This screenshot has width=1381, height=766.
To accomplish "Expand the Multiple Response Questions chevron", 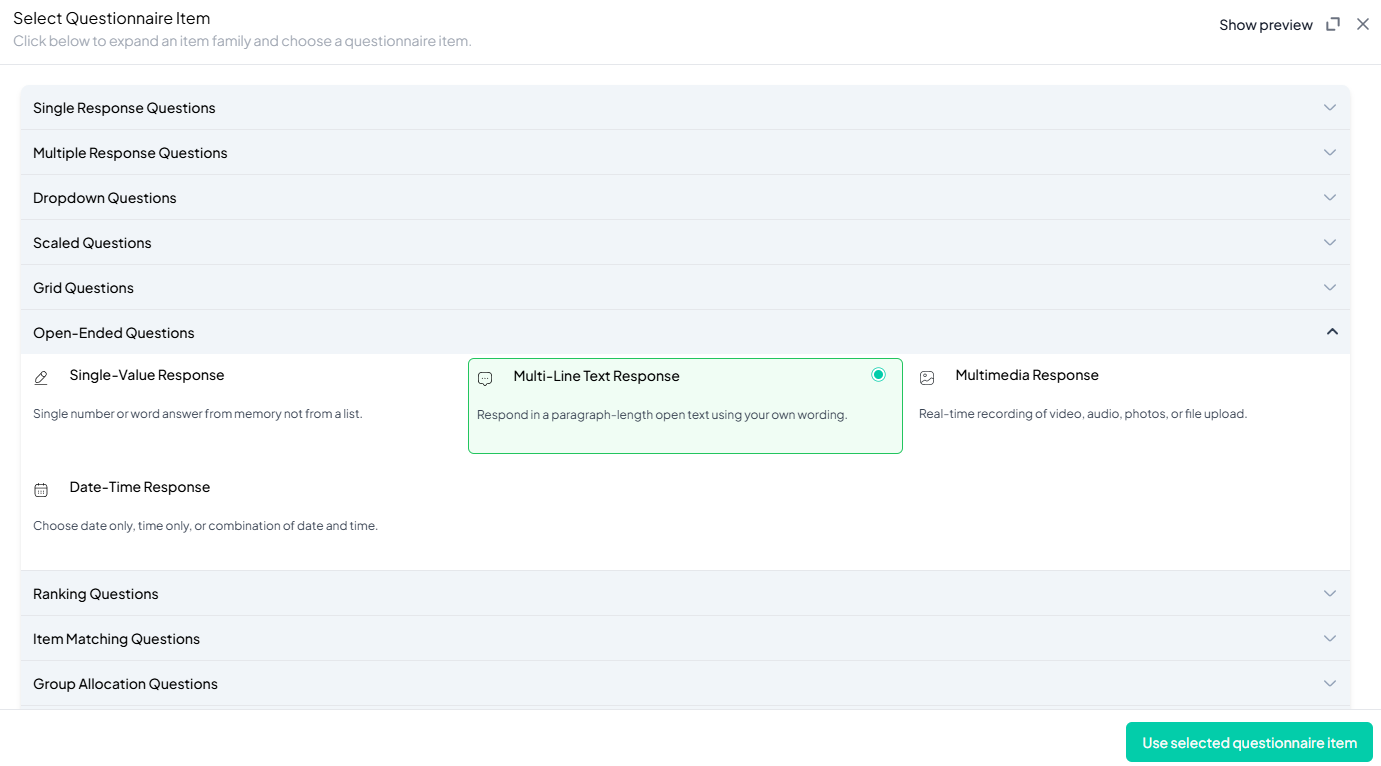I will point(1329,153).
